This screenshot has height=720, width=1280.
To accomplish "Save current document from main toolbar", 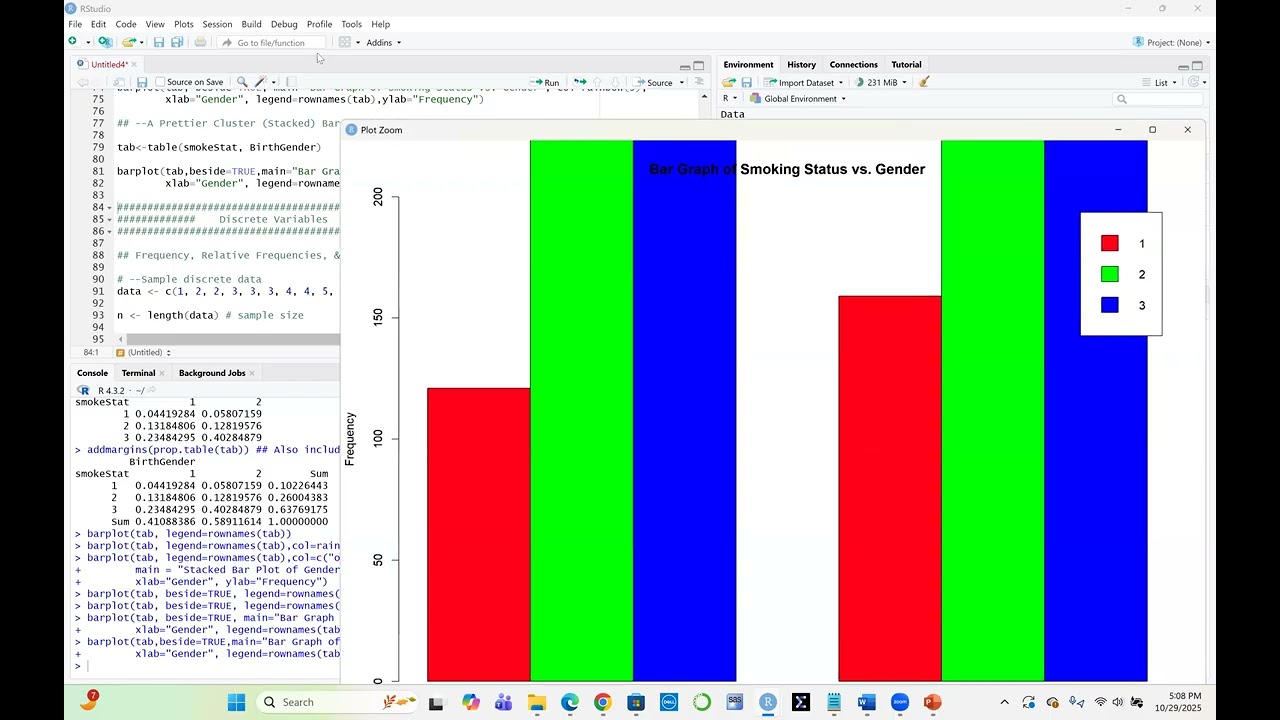I will pyautogui.click(x=158, y=42).
